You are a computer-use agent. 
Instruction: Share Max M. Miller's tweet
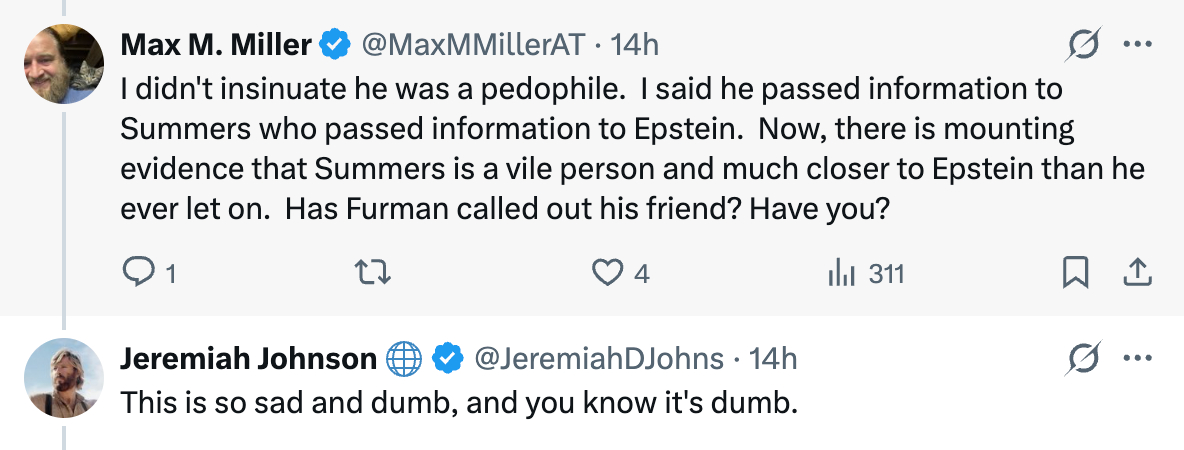point(1137,272)
